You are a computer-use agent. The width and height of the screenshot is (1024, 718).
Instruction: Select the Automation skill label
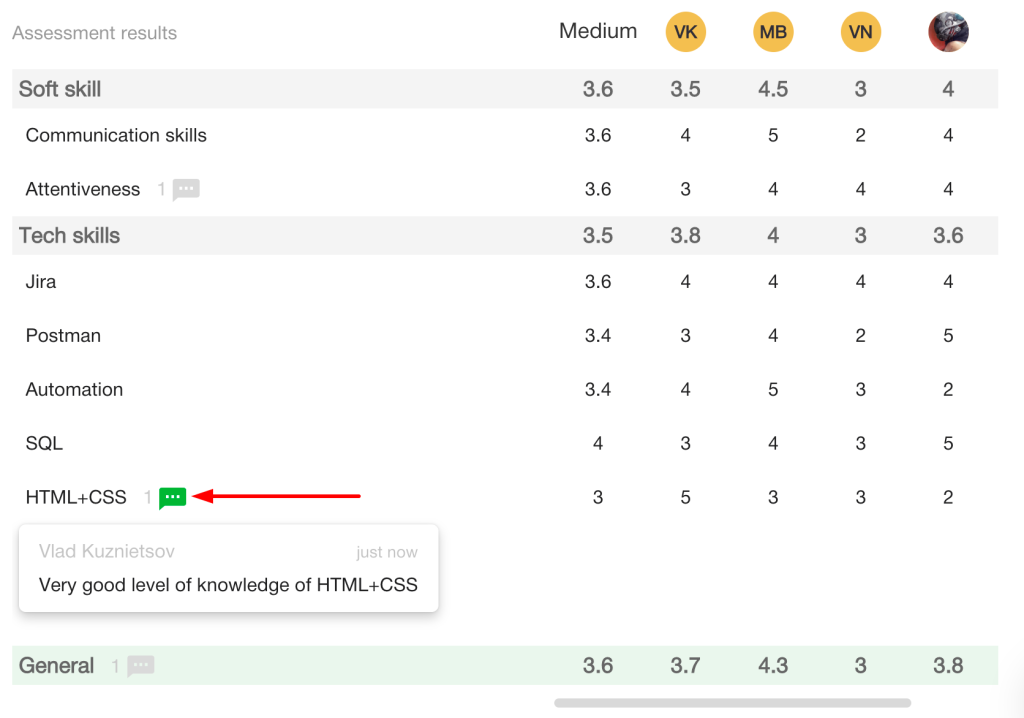[x=74, y=389]
